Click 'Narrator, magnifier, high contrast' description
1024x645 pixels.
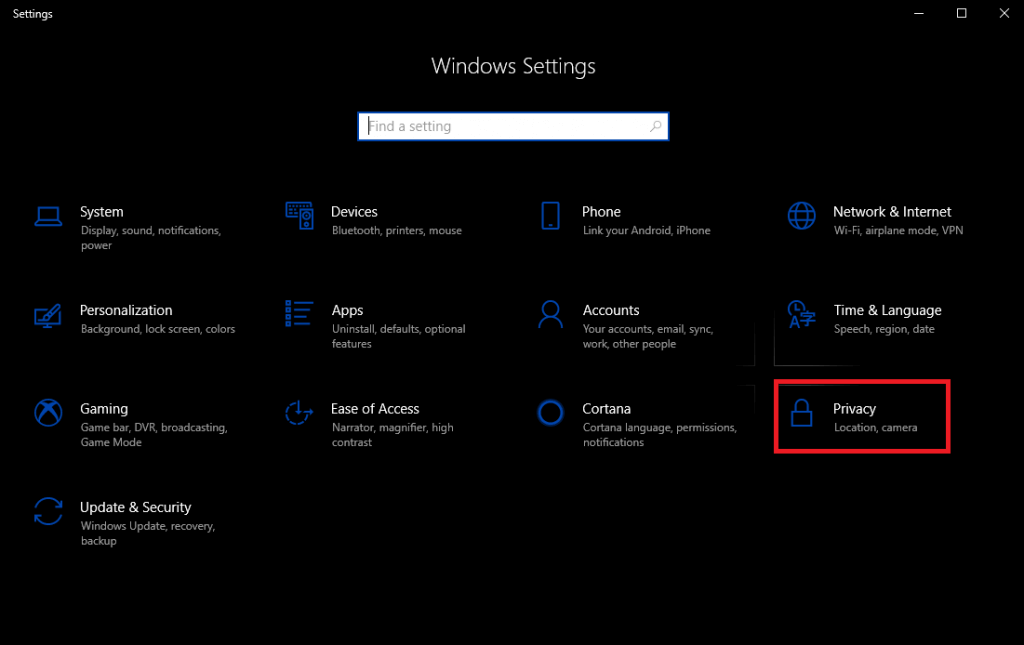(x=392, y=435)
